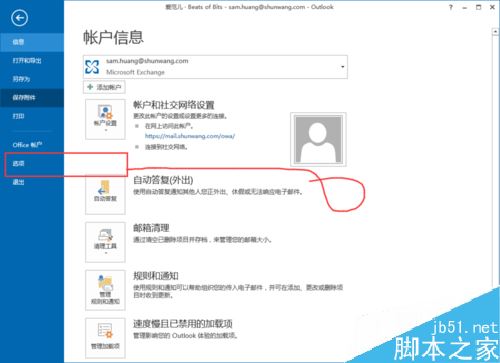
Task: Select 打印 (Print) in the sidebar
Action: 32,116
